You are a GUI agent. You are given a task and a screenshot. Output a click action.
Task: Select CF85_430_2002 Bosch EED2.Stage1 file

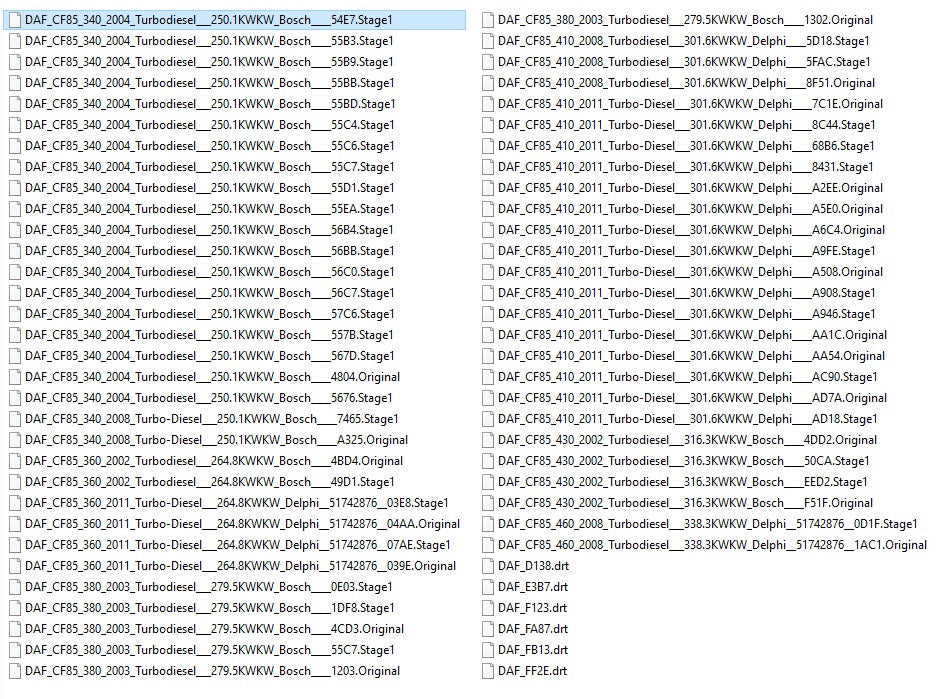coord(684,482)
